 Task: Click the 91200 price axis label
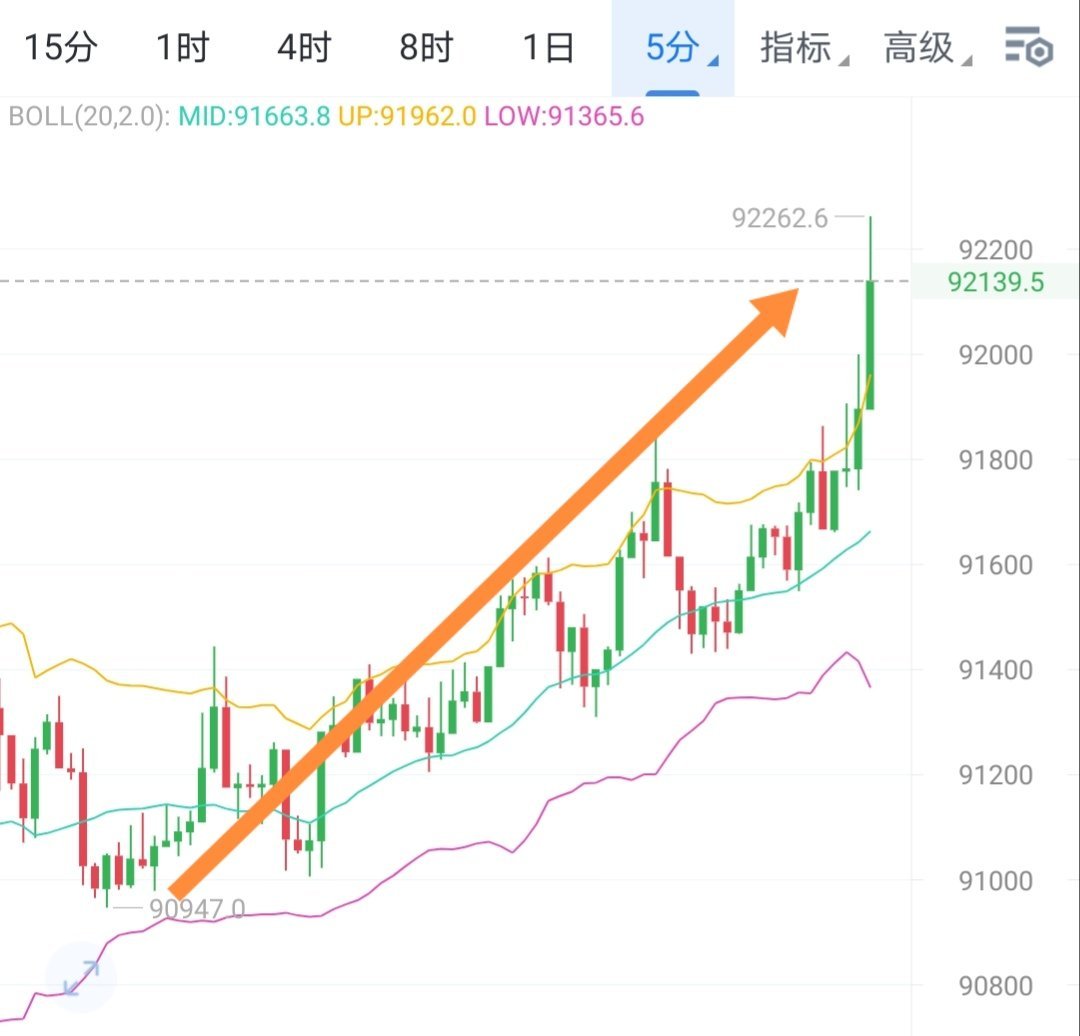pyautogui.click(x=995, y=776)
